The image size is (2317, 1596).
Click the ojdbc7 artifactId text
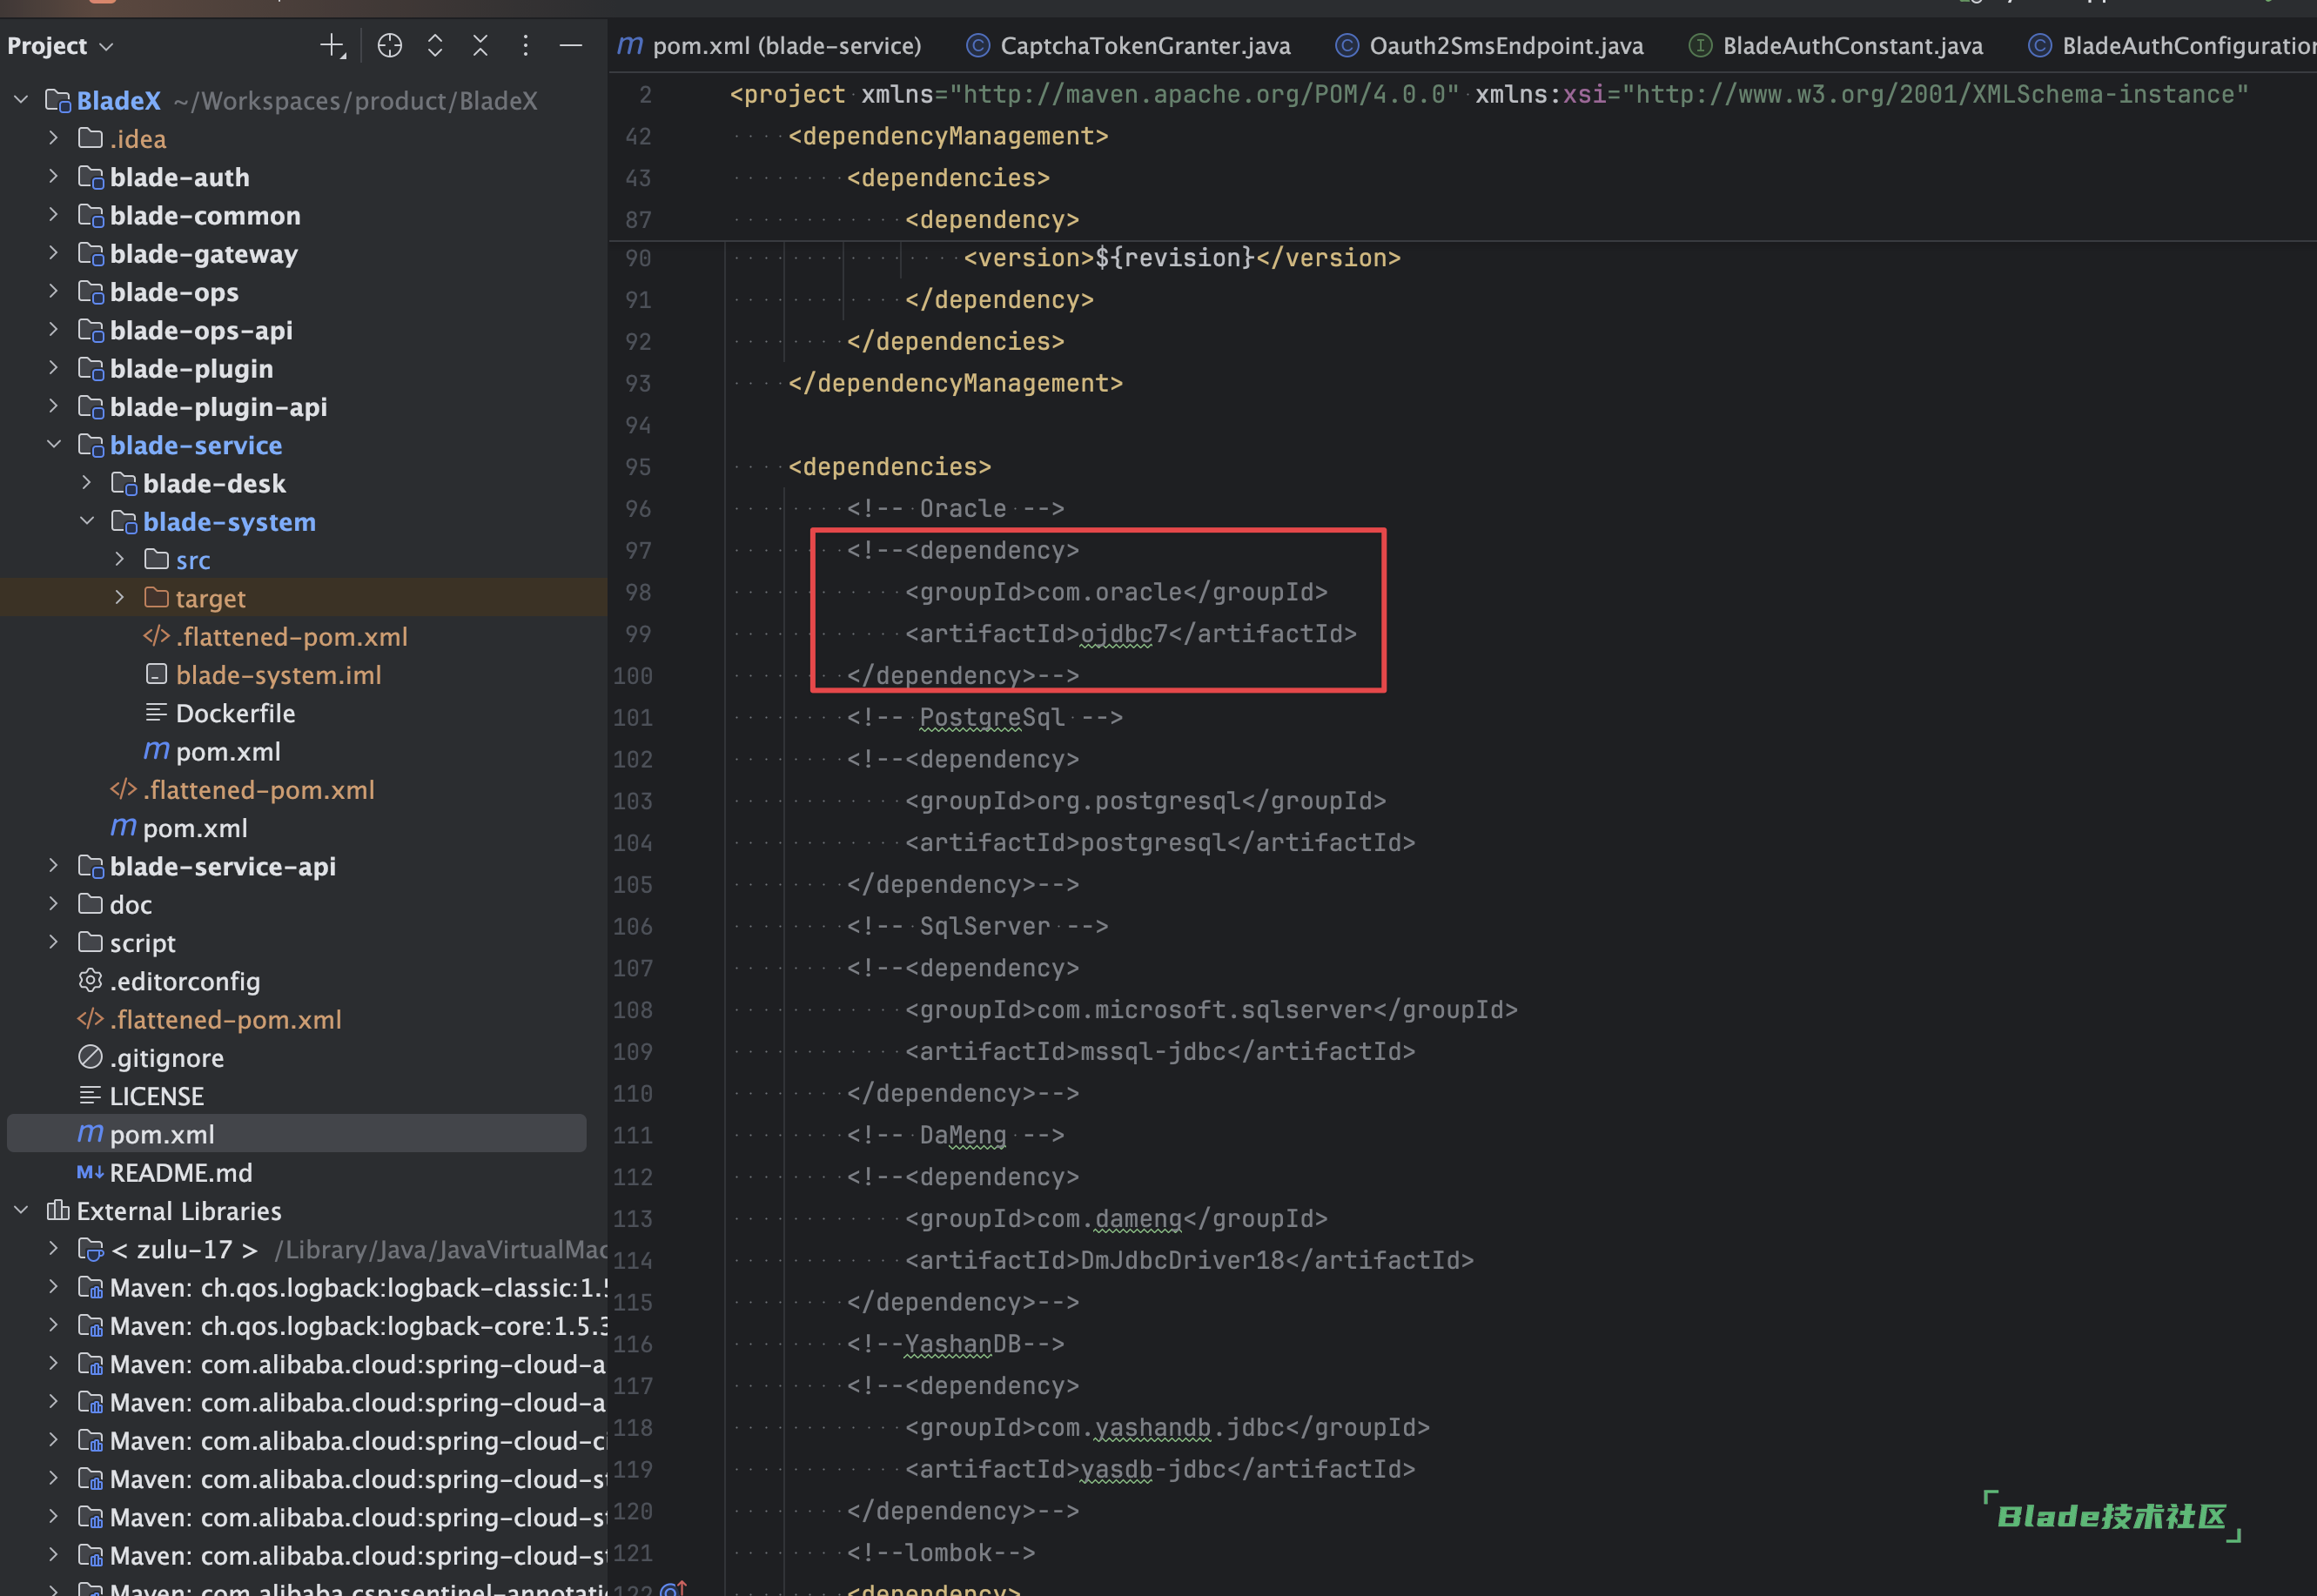pos(1124,634)
